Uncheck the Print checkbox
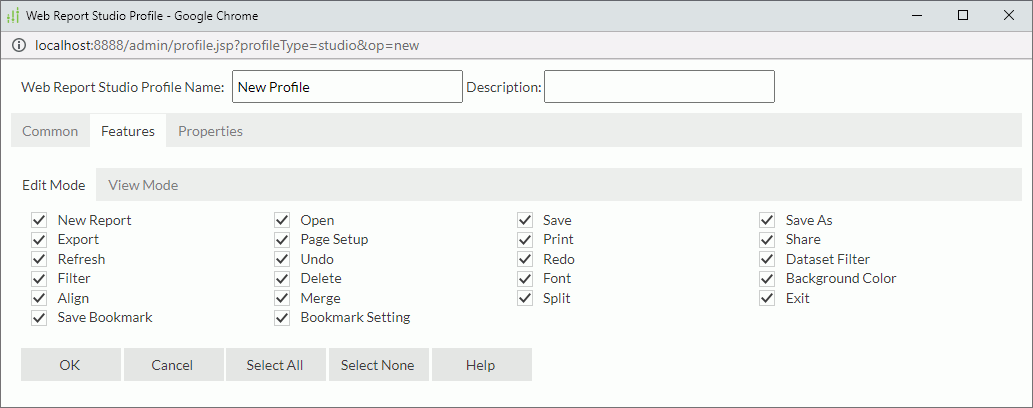Image resolution: width=1033 pixels, height=408 pixels. tap(525, 240)
